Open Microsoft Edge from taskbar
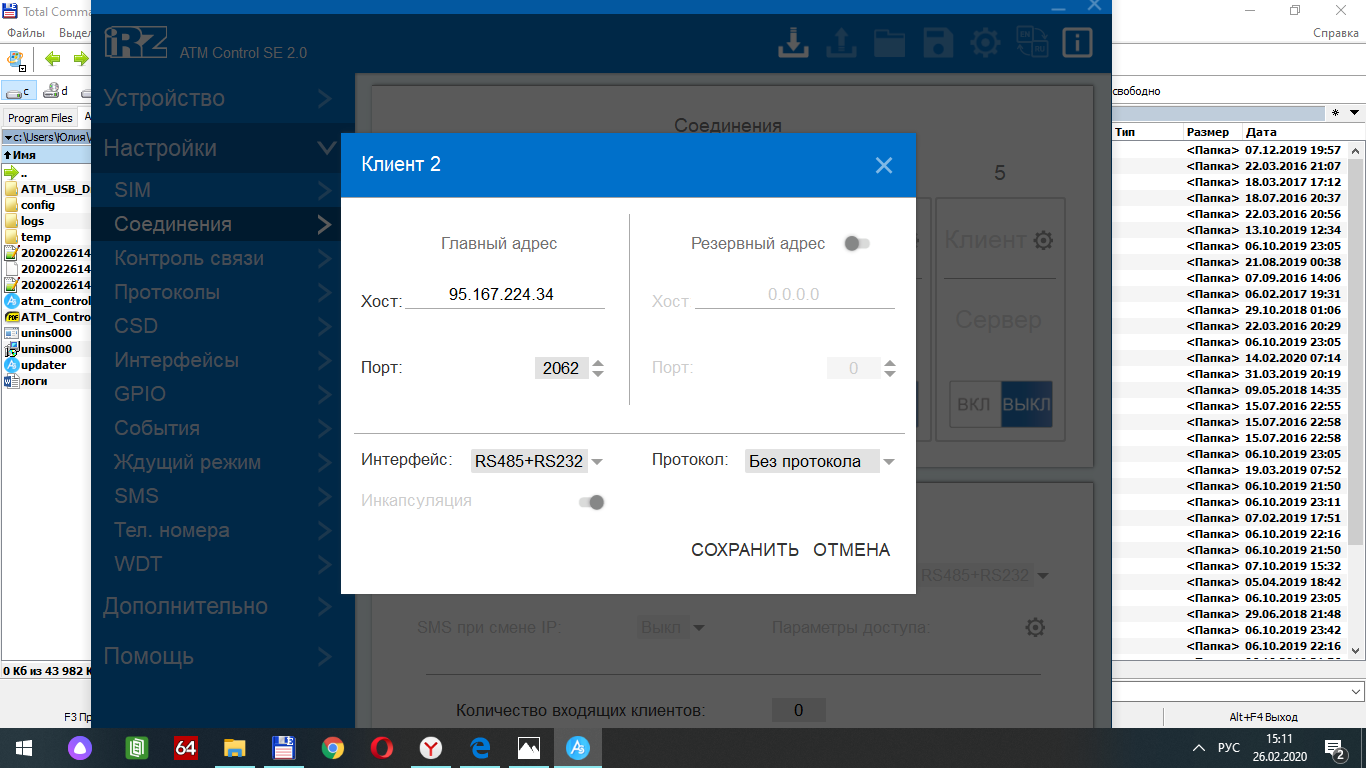The image size is (1366, 768). (480, 747)
